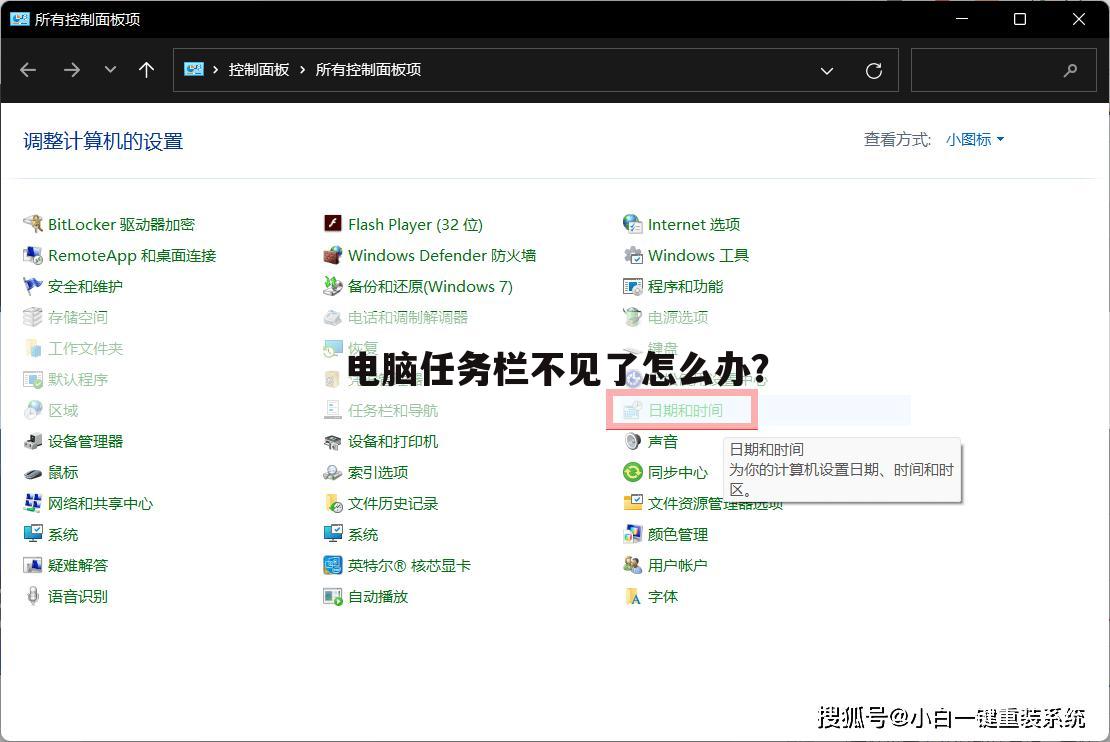
Task: Open the 鼠标 (Mouse) settings
Action: pyautogui.click(x=63, y=472)
